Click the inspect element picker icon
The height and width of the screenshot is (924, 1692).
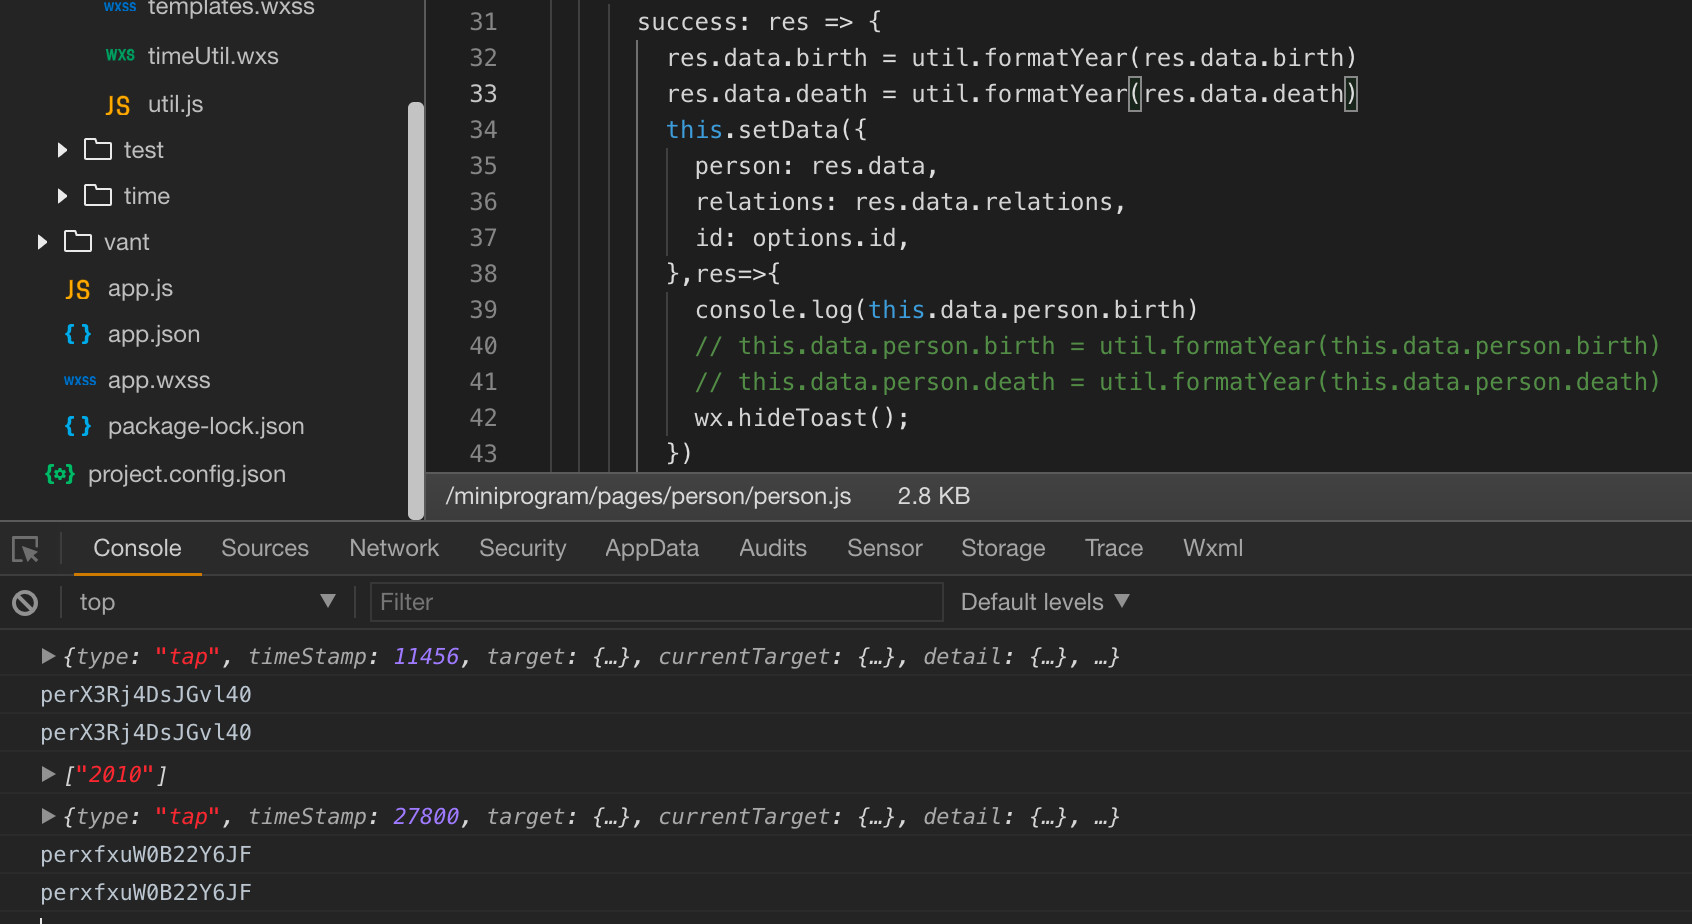25,549
